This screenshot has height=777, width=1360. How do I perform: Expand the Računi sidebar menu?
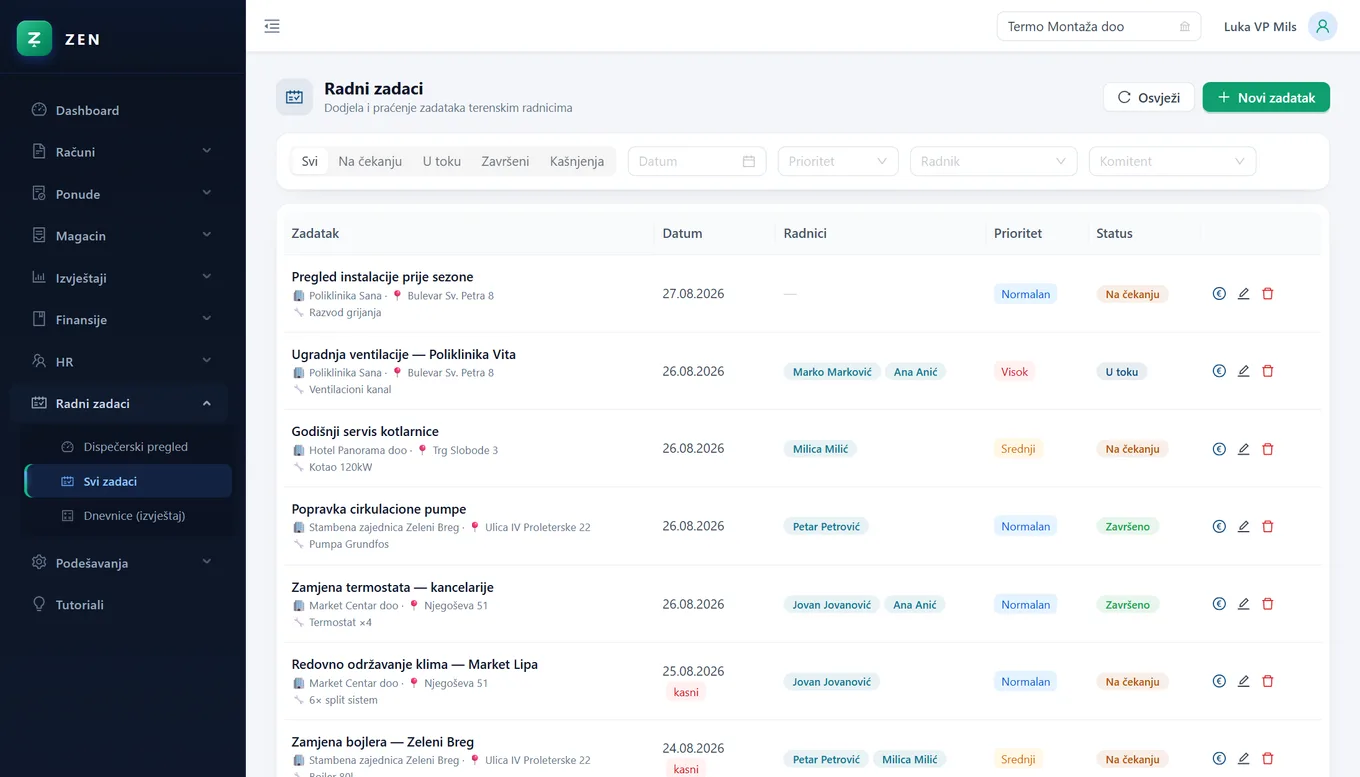point(122,152)
